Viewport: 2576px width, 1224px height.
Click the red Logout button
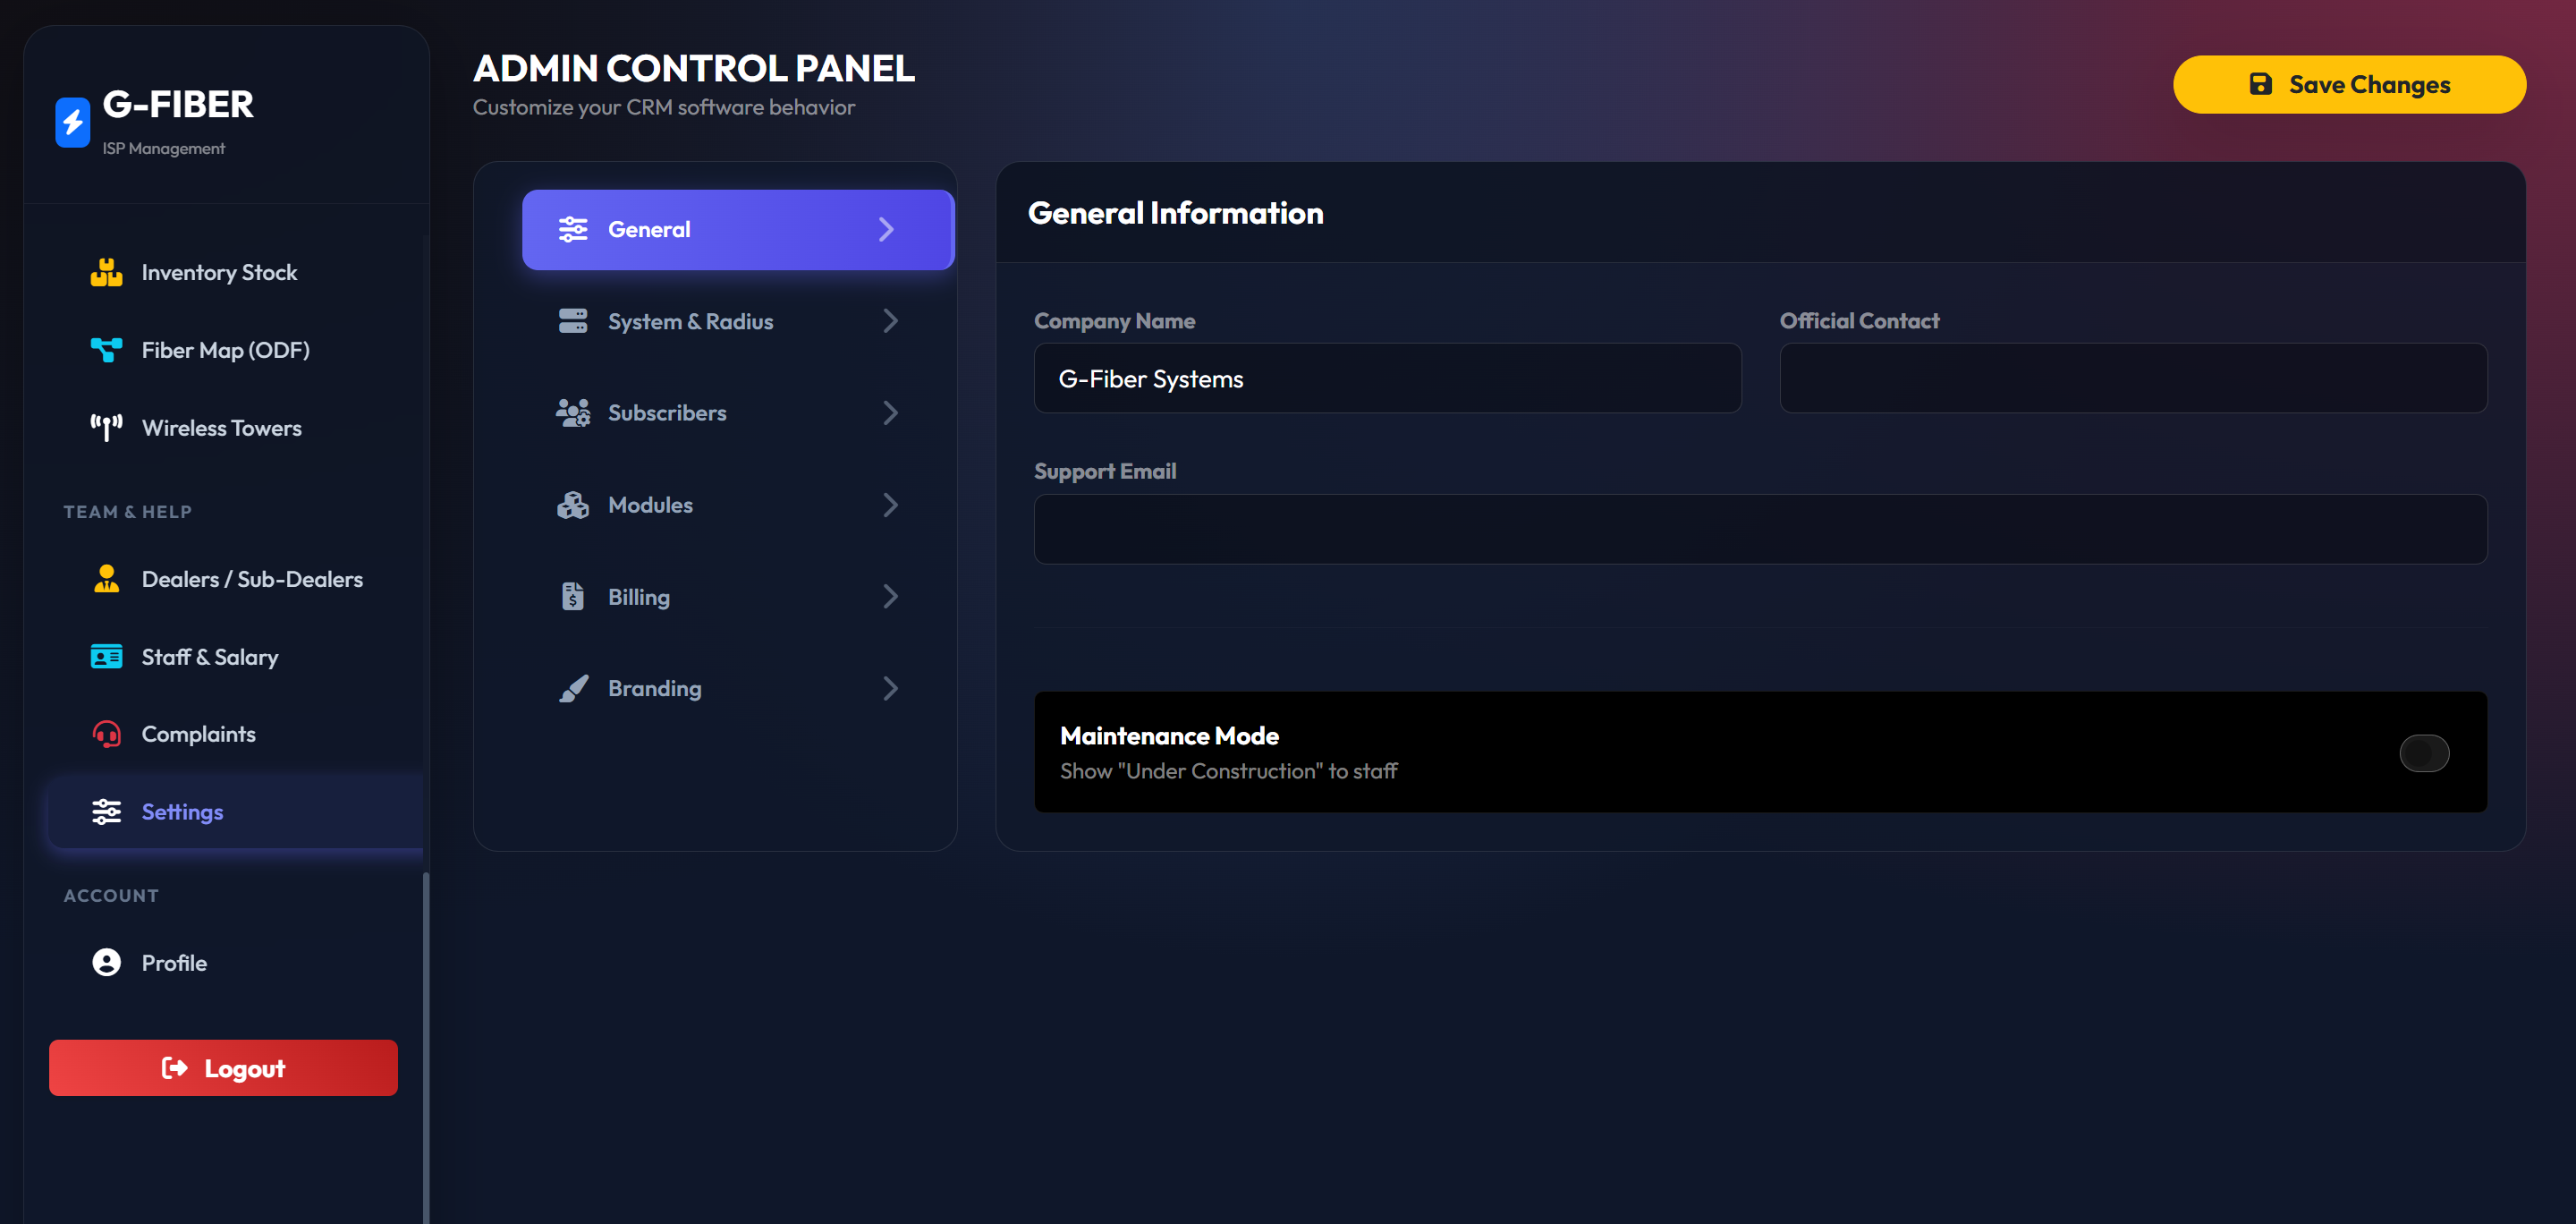(x=223, y=1068)
